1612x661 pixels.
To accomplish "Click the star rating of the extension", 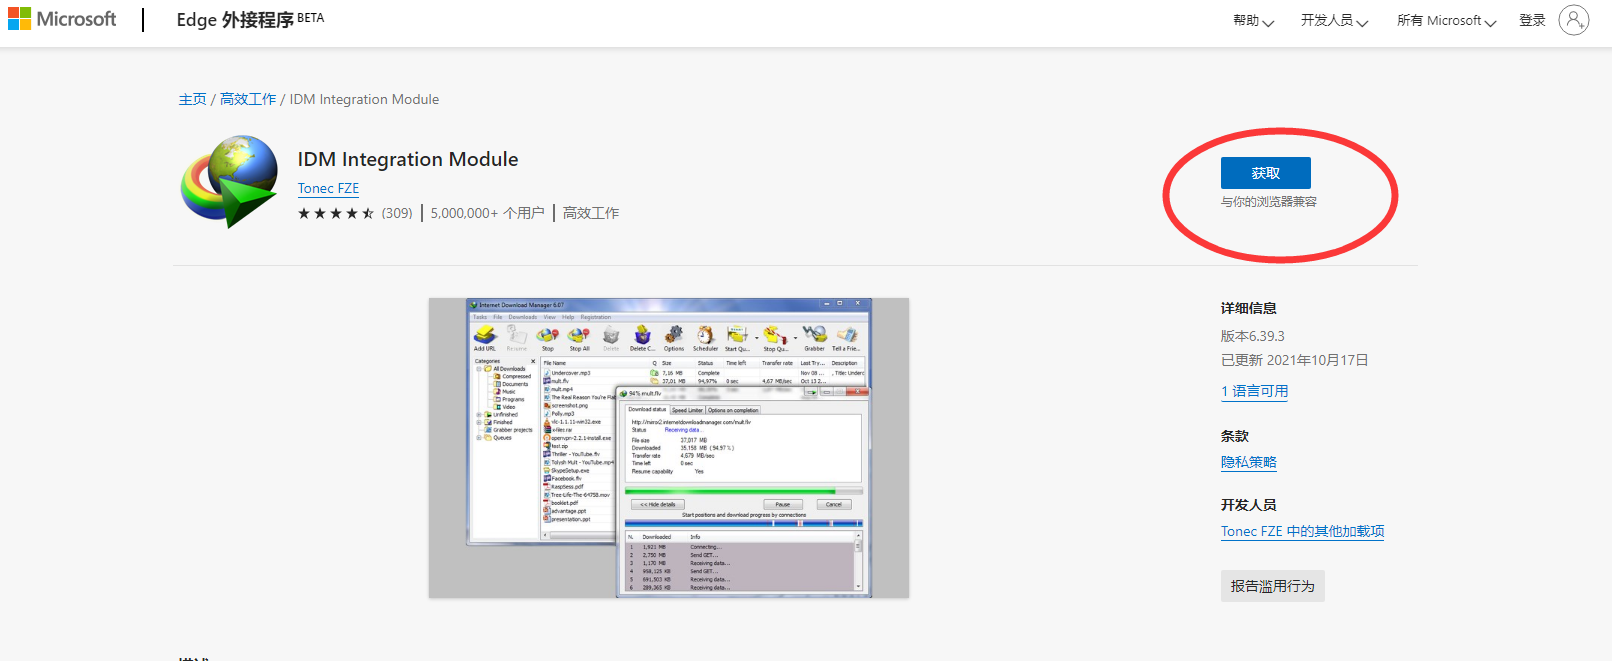I will click(336, 213).
